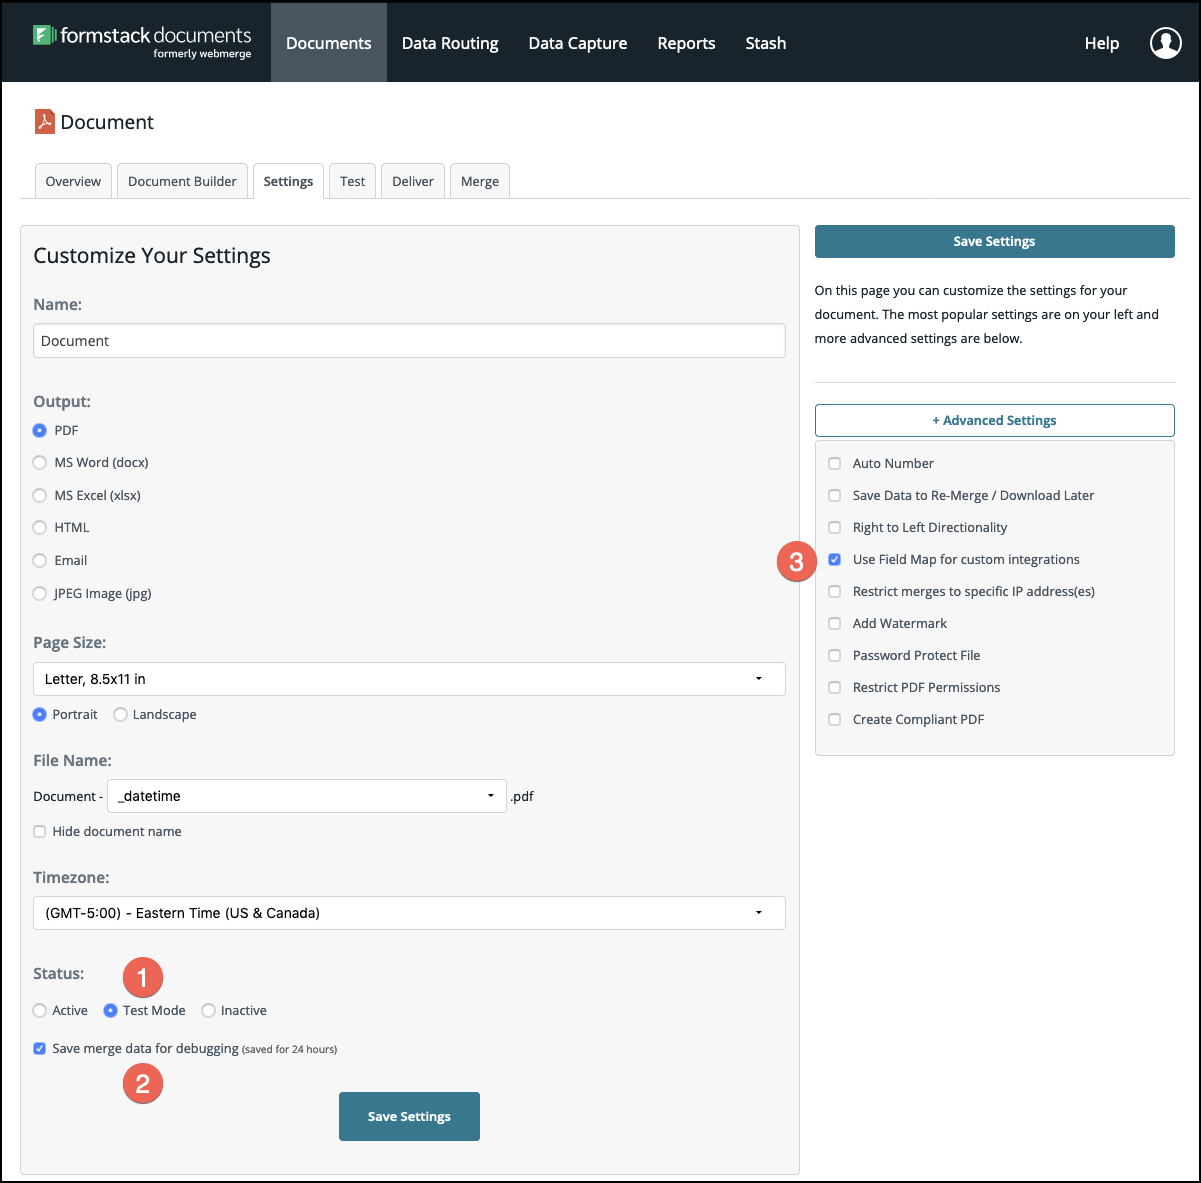Open Data Routing in the top navigation

pyautogui.click(x=450, y=43)
